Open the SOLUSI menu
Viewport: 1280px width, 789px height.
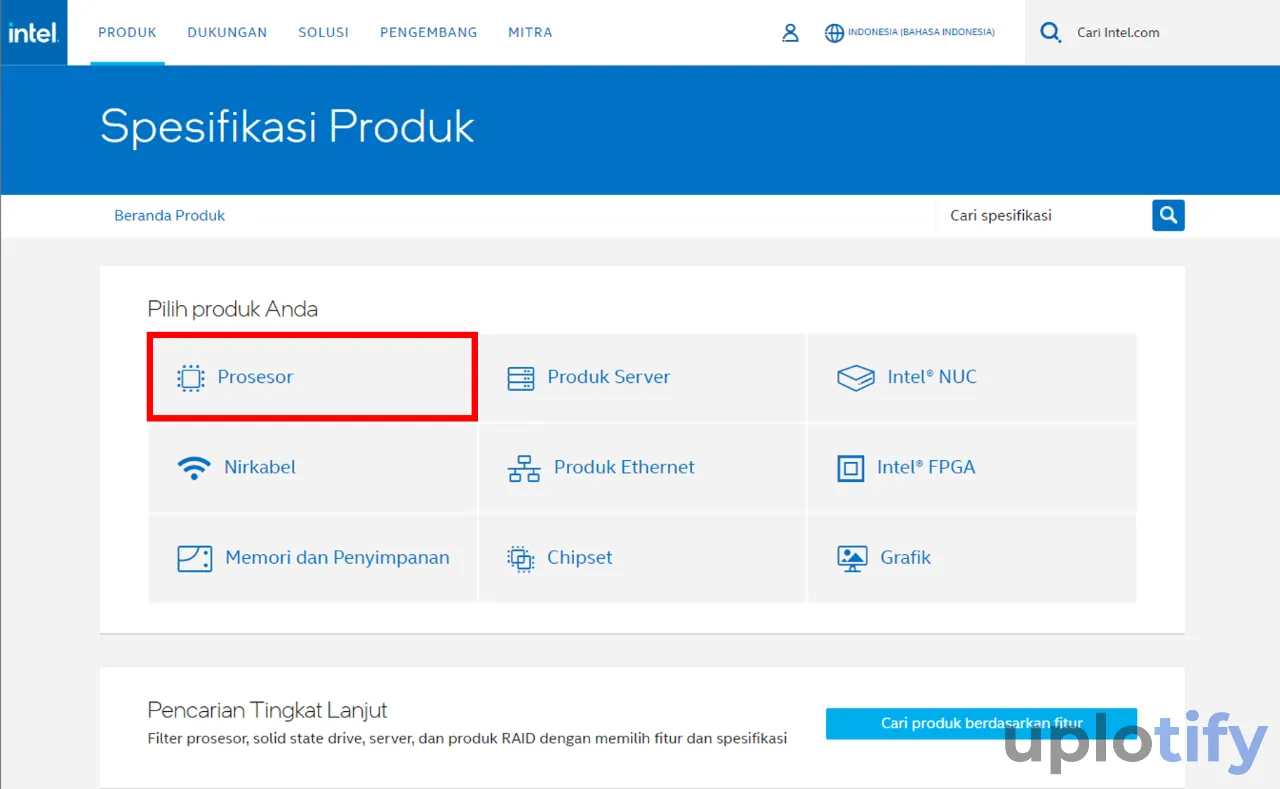click(x=323, y=32)
